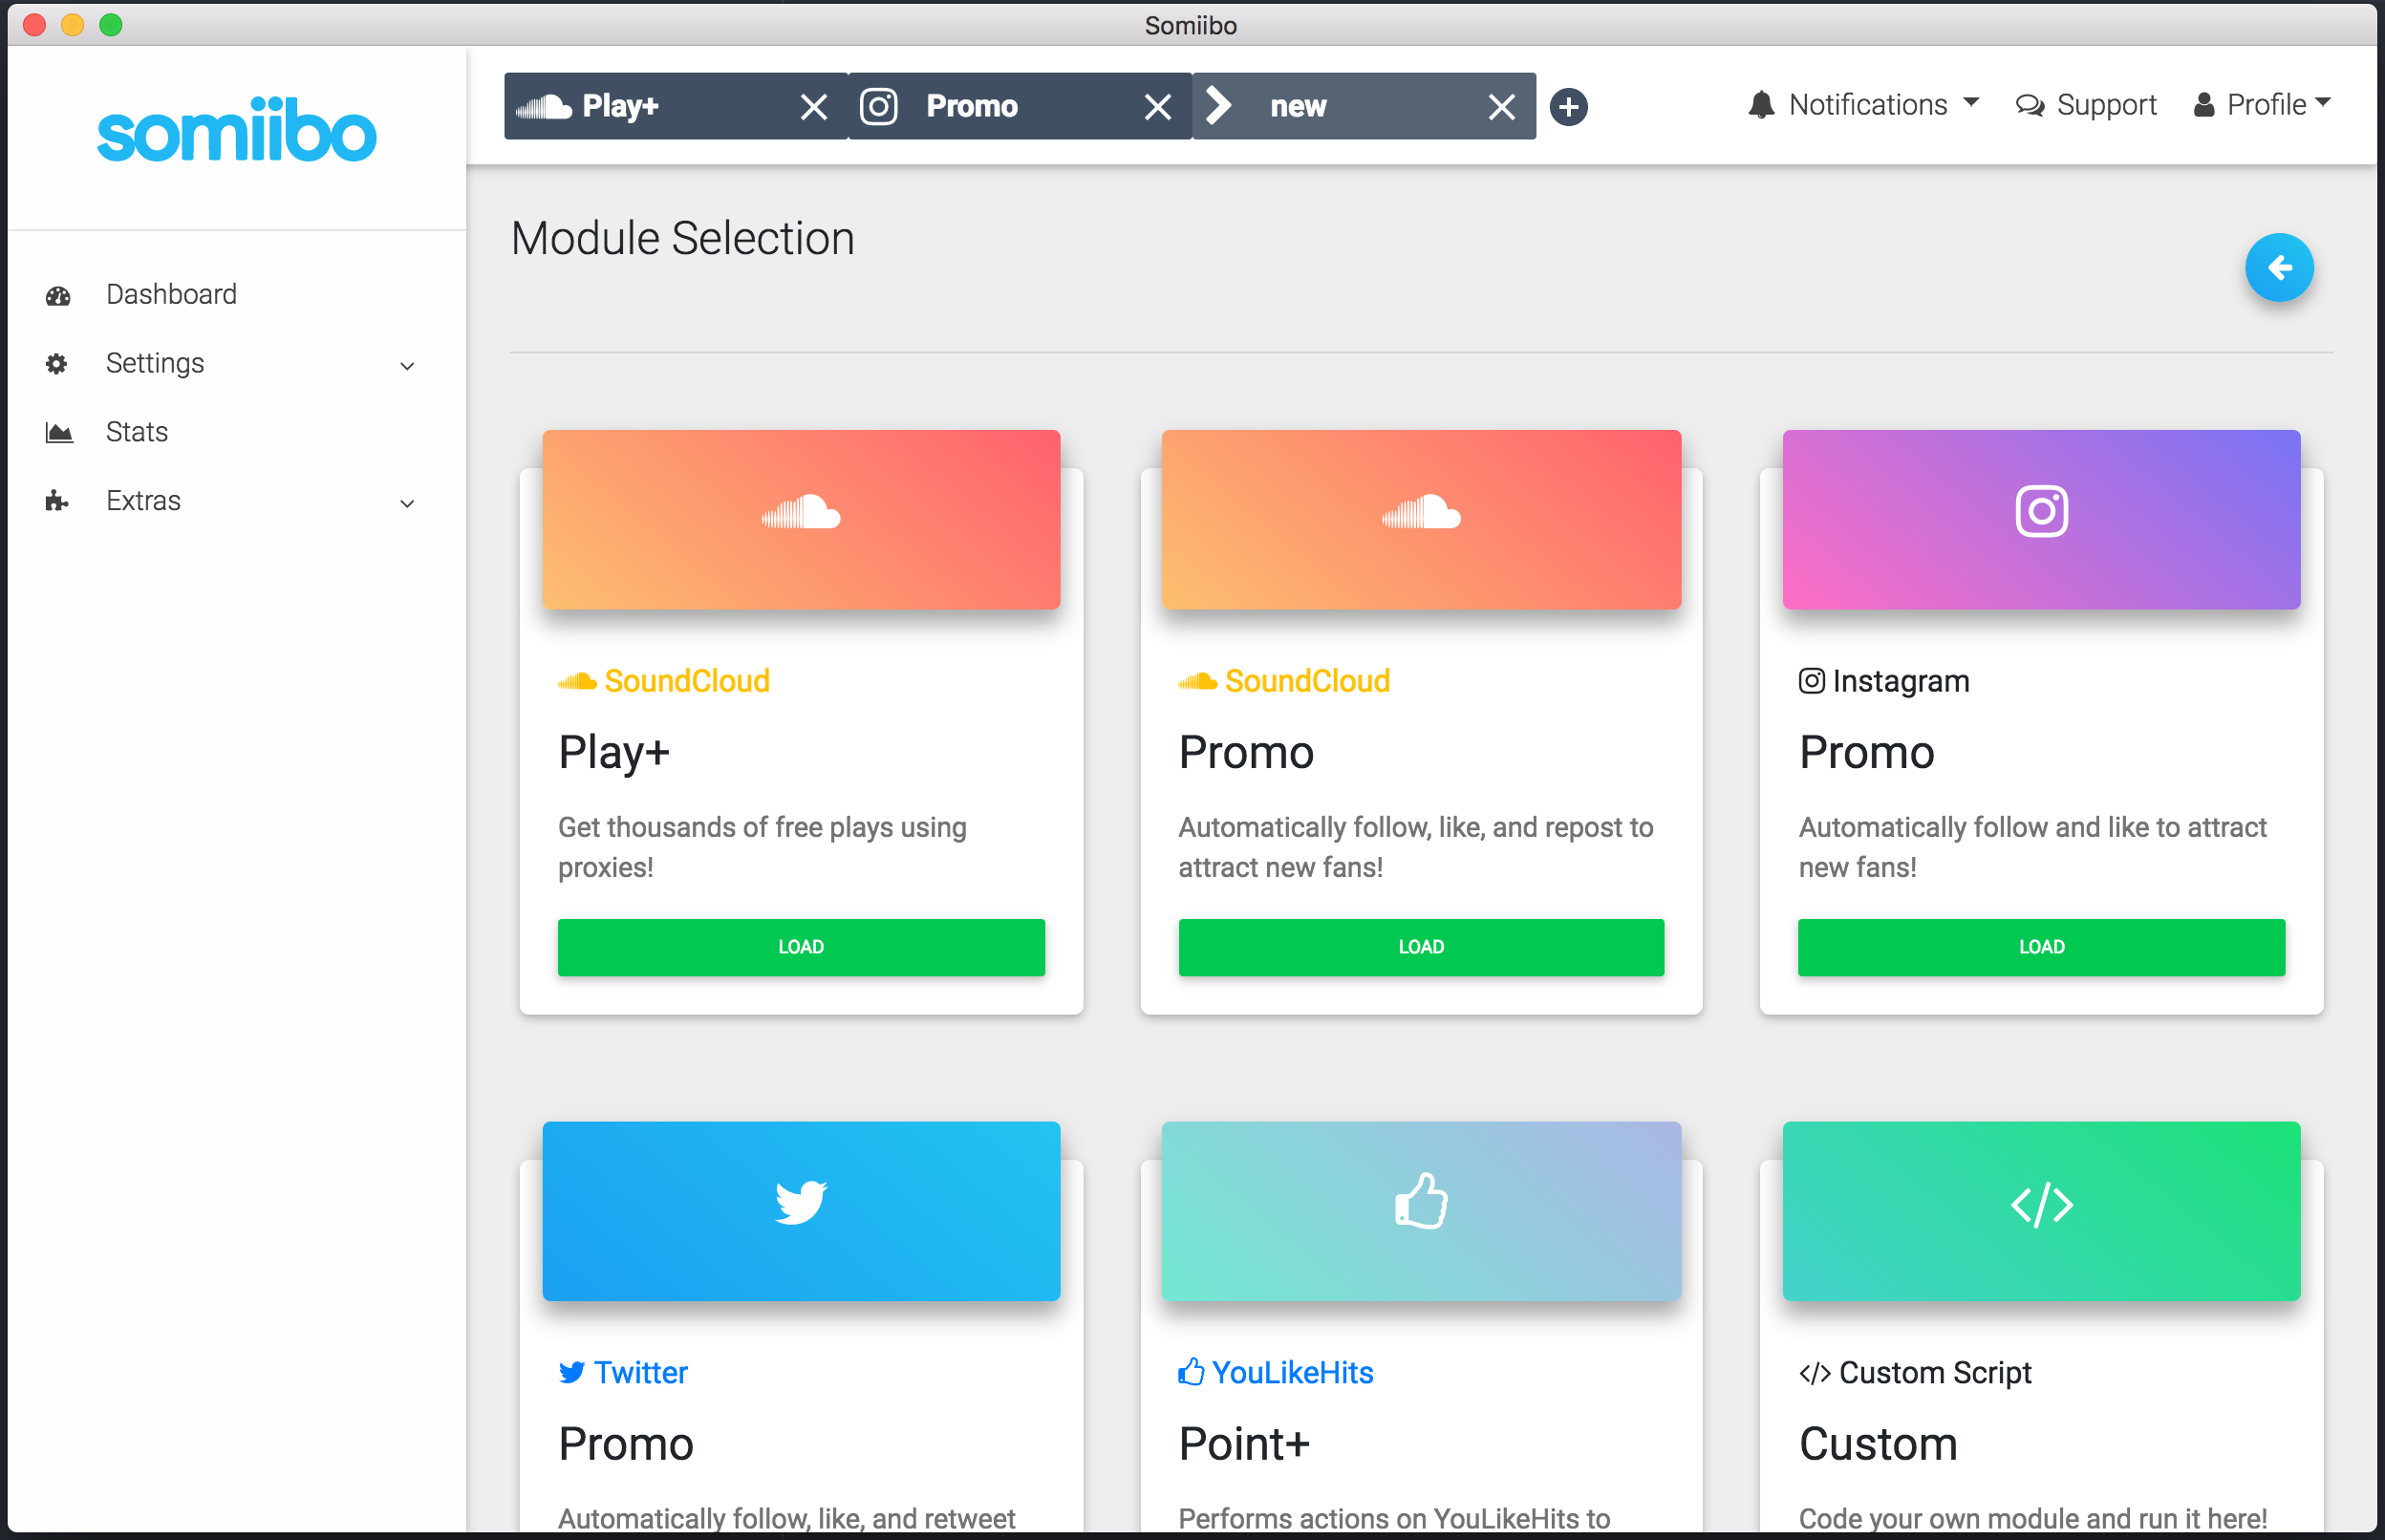Screen dimensions: 2385x1540
Task: Go back with the blue arrow button
Action: point(2279,267)
